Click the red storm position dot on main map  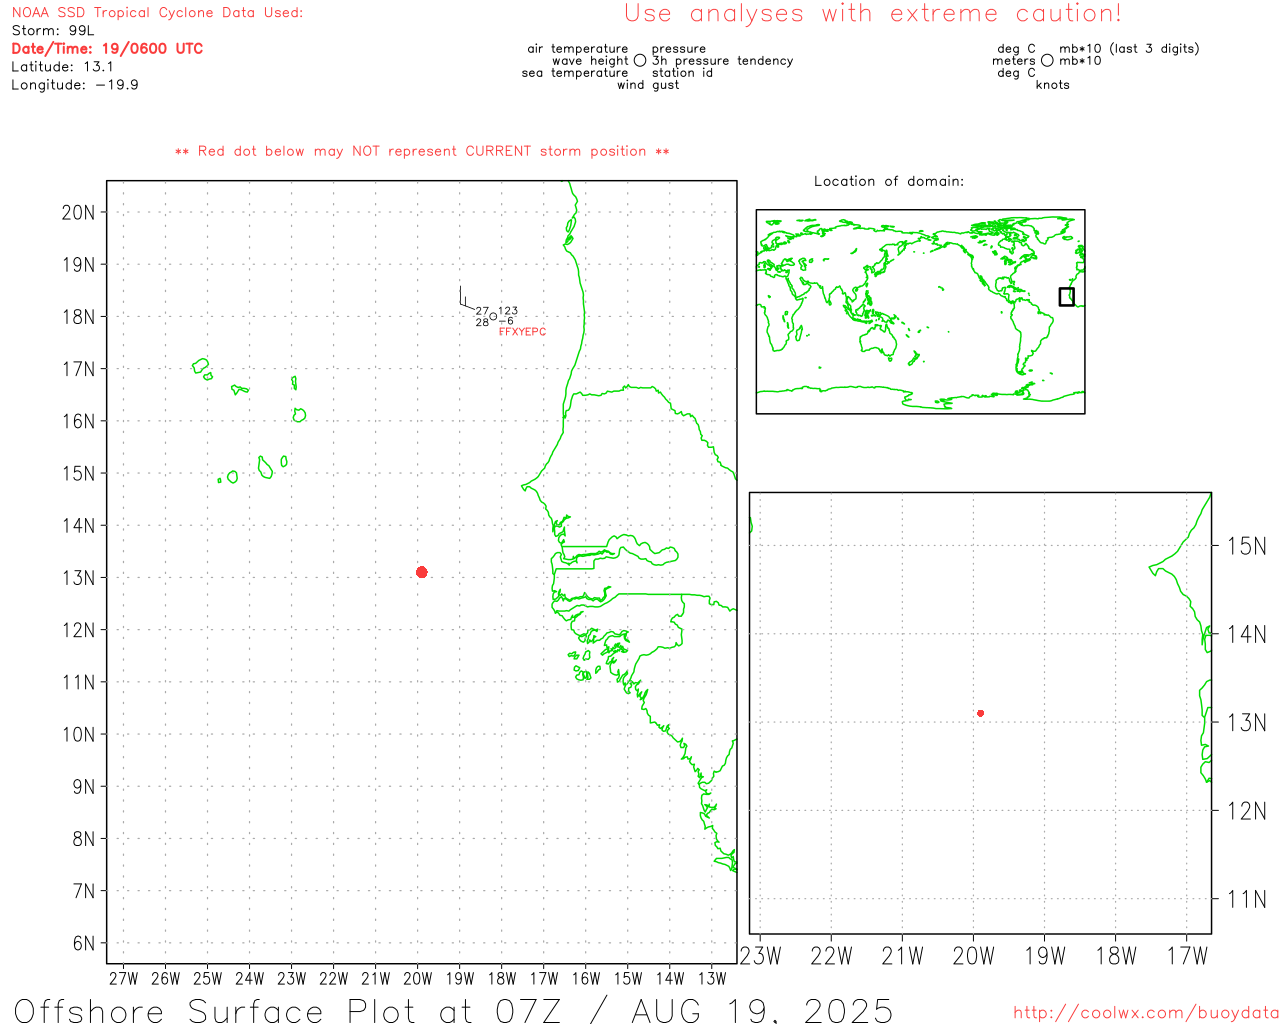coord(422,572)
